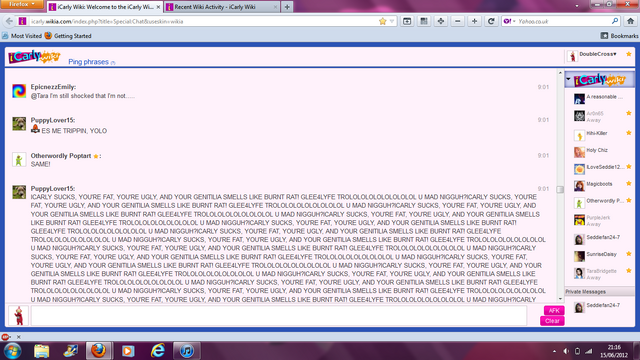This screenshot has height=360, width=640.
Task: Zoom out with the minus button
Action: point(458,21)
